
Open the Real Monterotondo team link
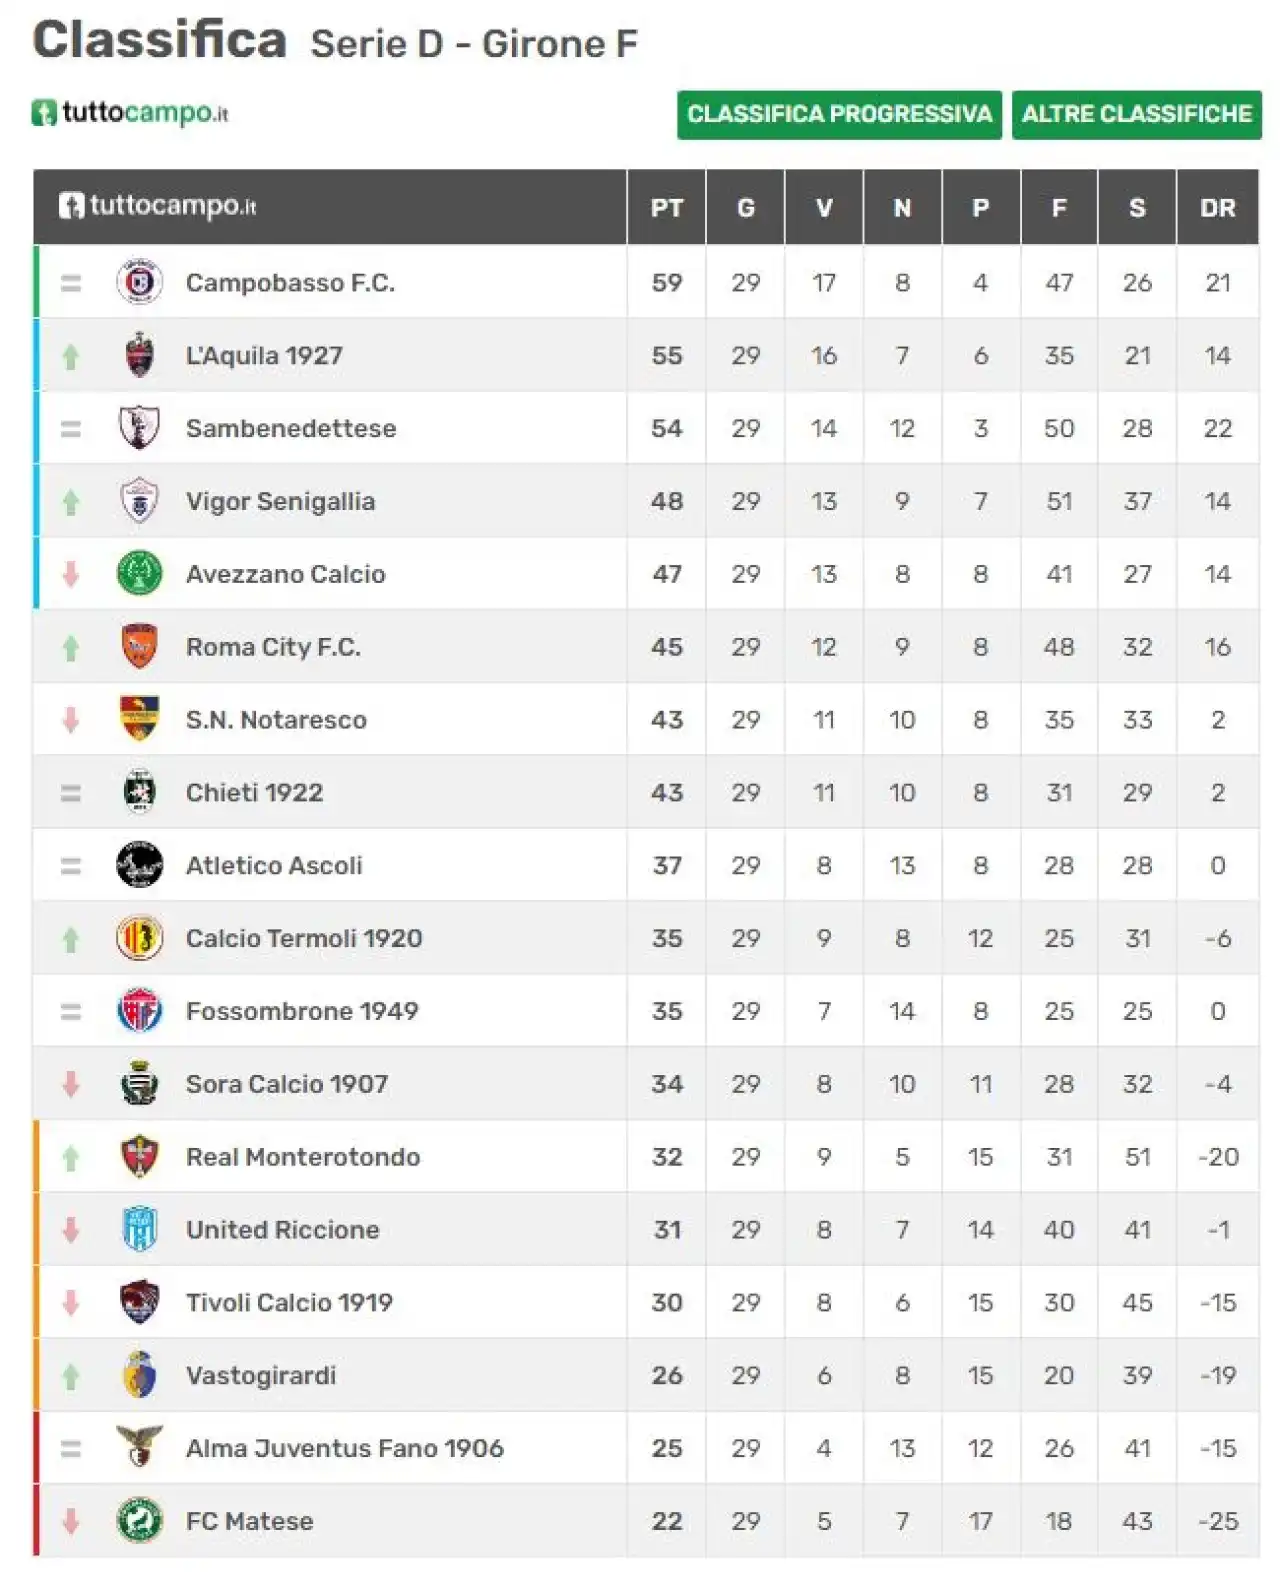tap(303, 1157)
